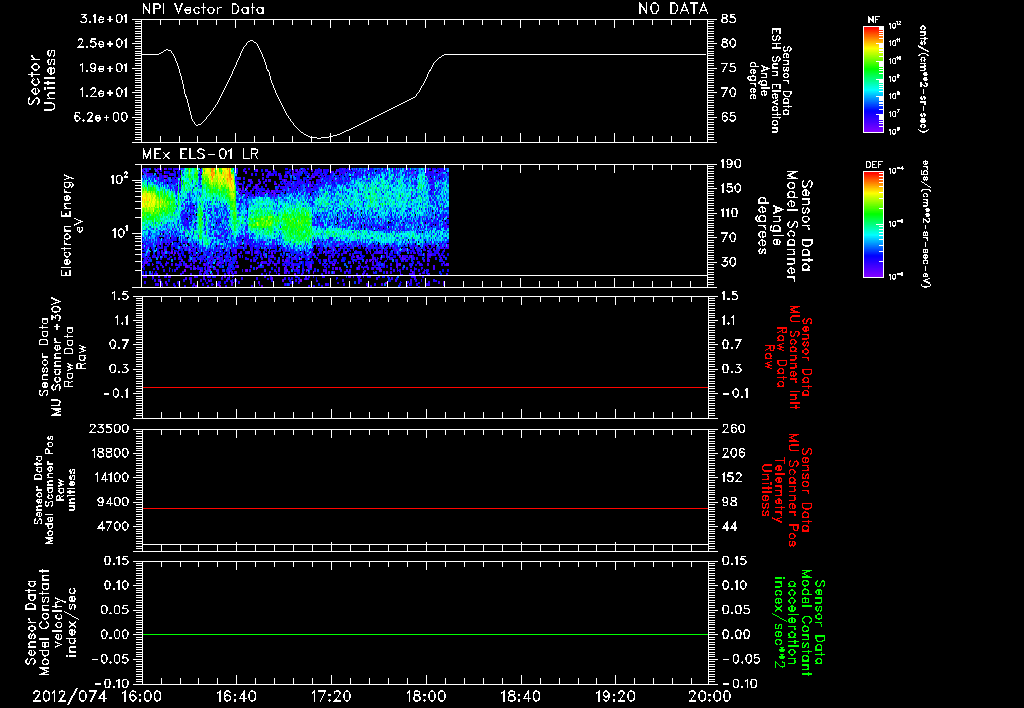Click the 'Model Scanner Pos Raw' axis label

point(56,490)
